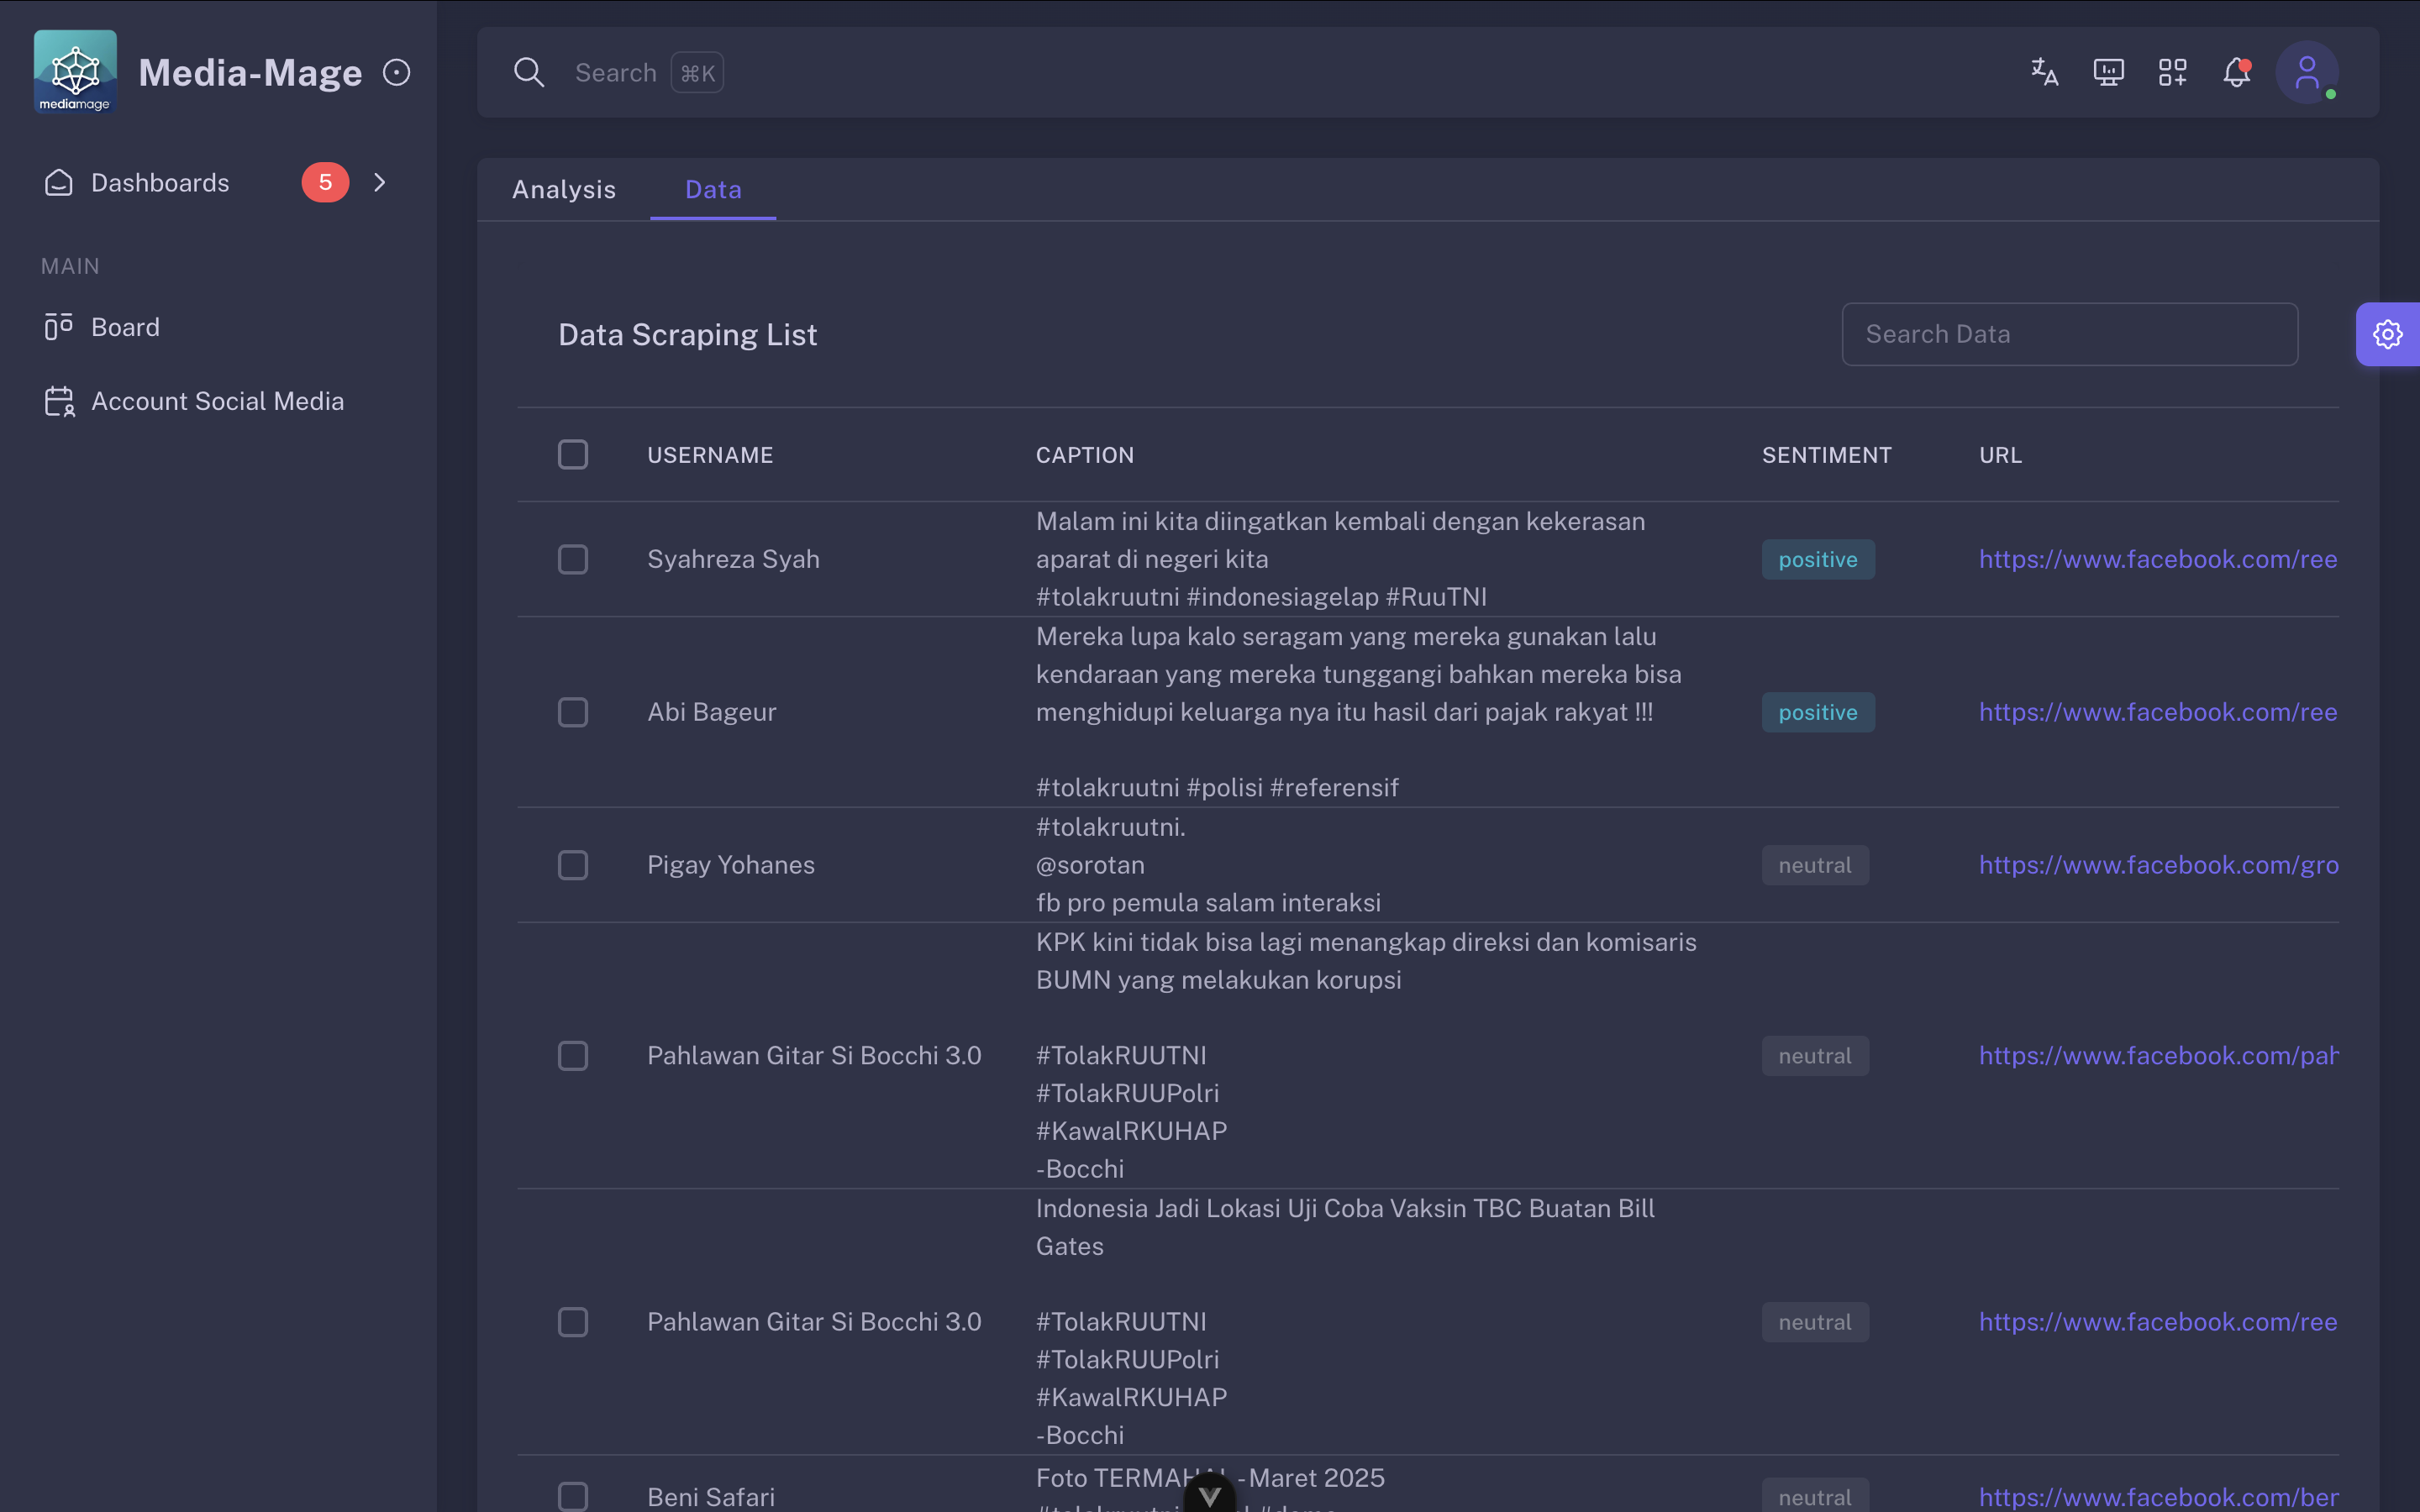This screenshot has height=1512, width=2420.
Task: Open the apps grid shortcut icon
Action: tap(2172, 72)
